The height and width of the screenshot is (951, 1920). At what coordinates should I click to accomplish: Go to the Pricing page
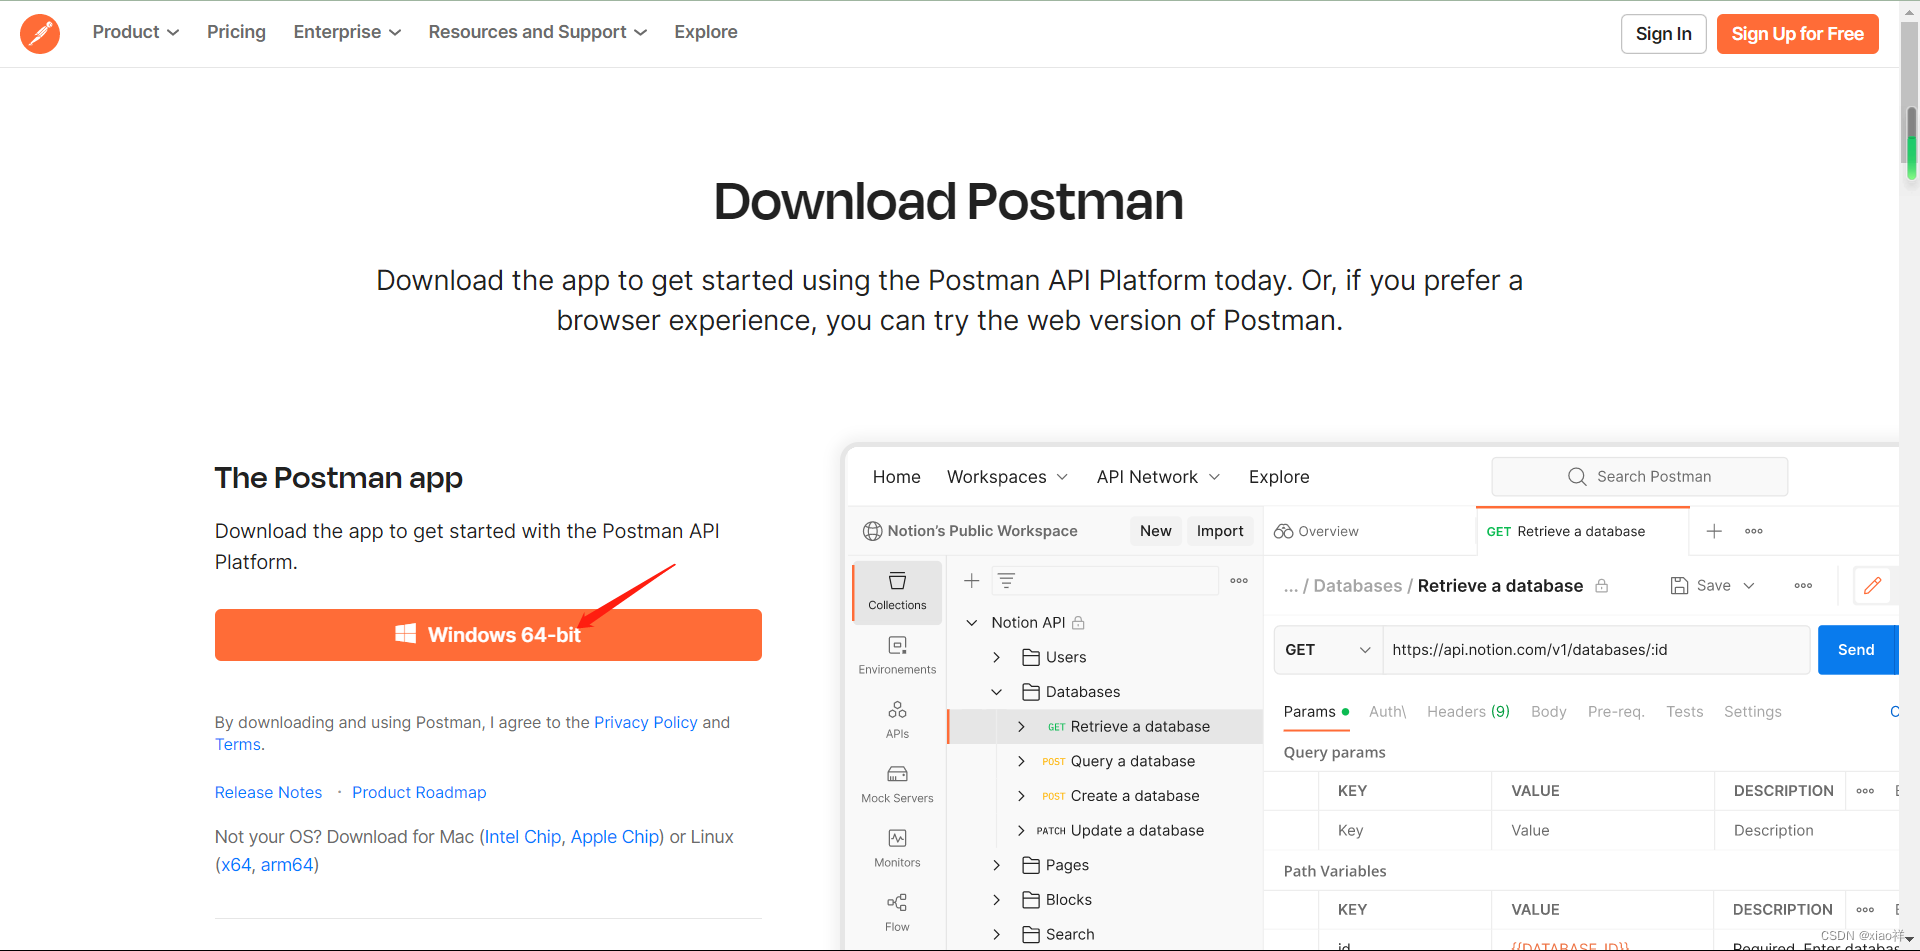(x=236, y=32)
